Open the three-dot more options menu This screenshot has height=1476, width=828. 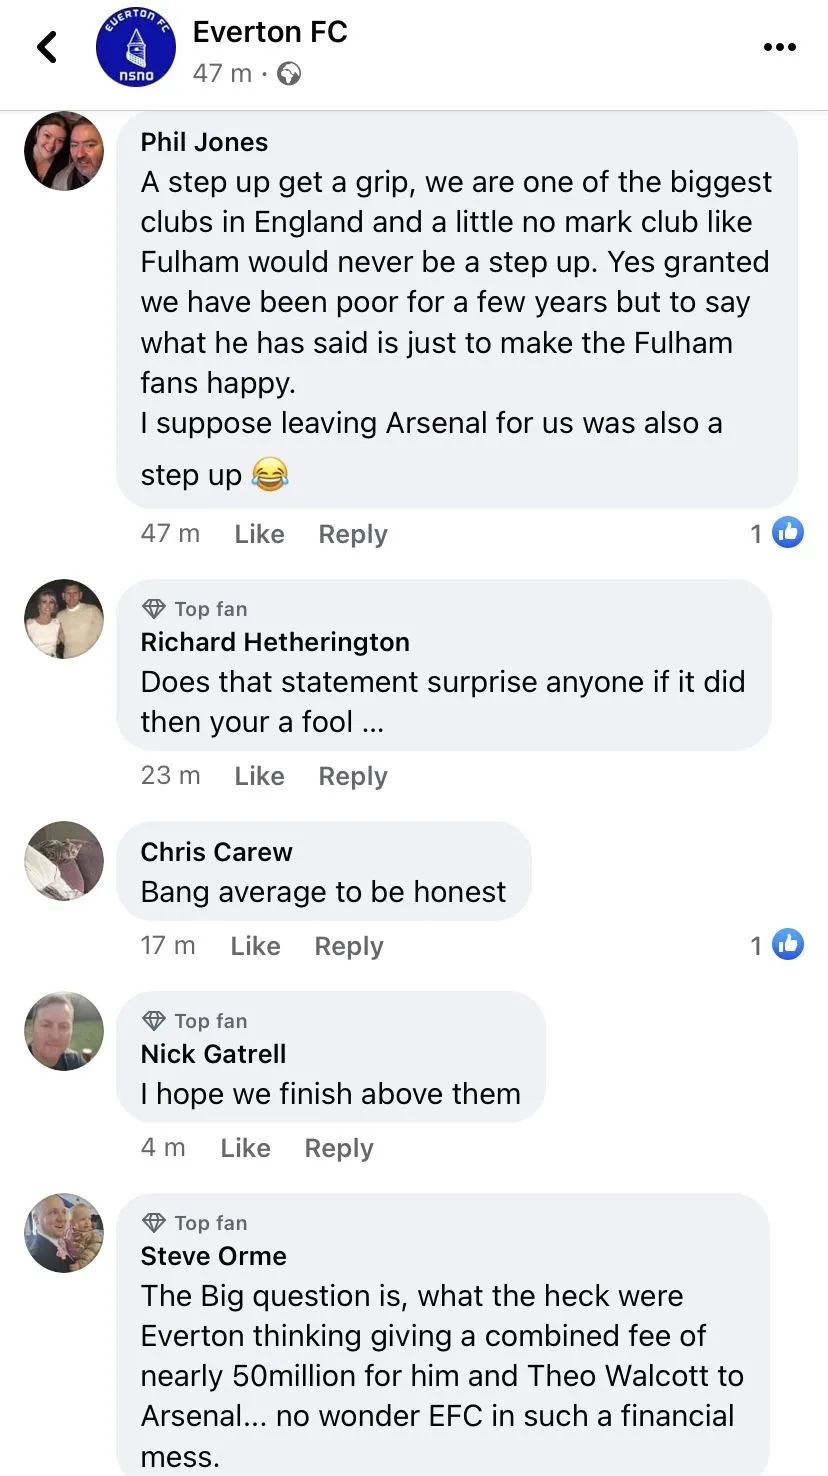tap(779, 47)
